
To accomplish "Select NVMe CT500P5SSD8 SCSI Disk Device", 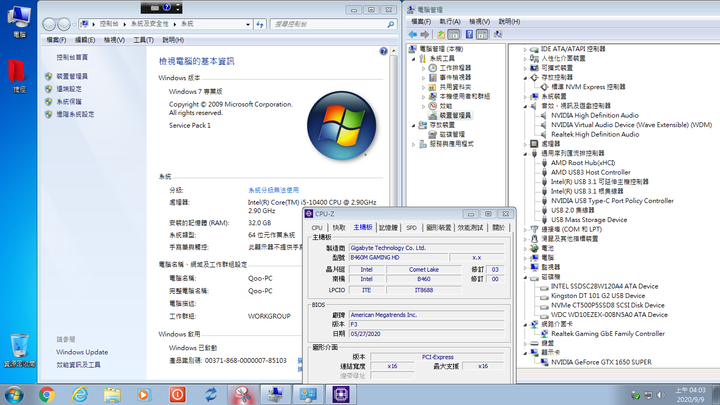I will point(608,305).
